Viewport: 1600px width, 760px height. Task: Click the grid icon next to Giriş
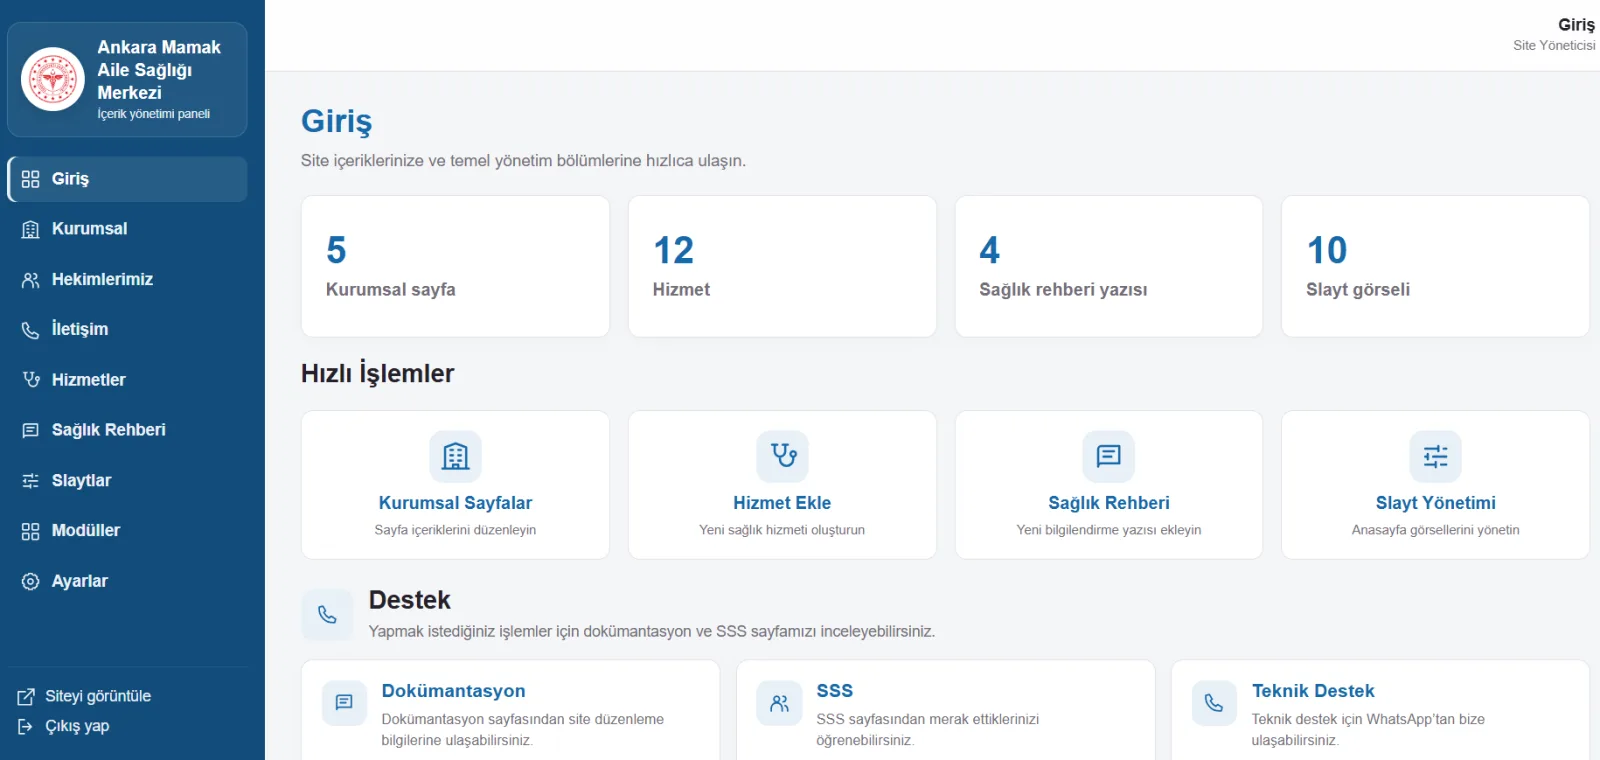click(x=31, y=179)
